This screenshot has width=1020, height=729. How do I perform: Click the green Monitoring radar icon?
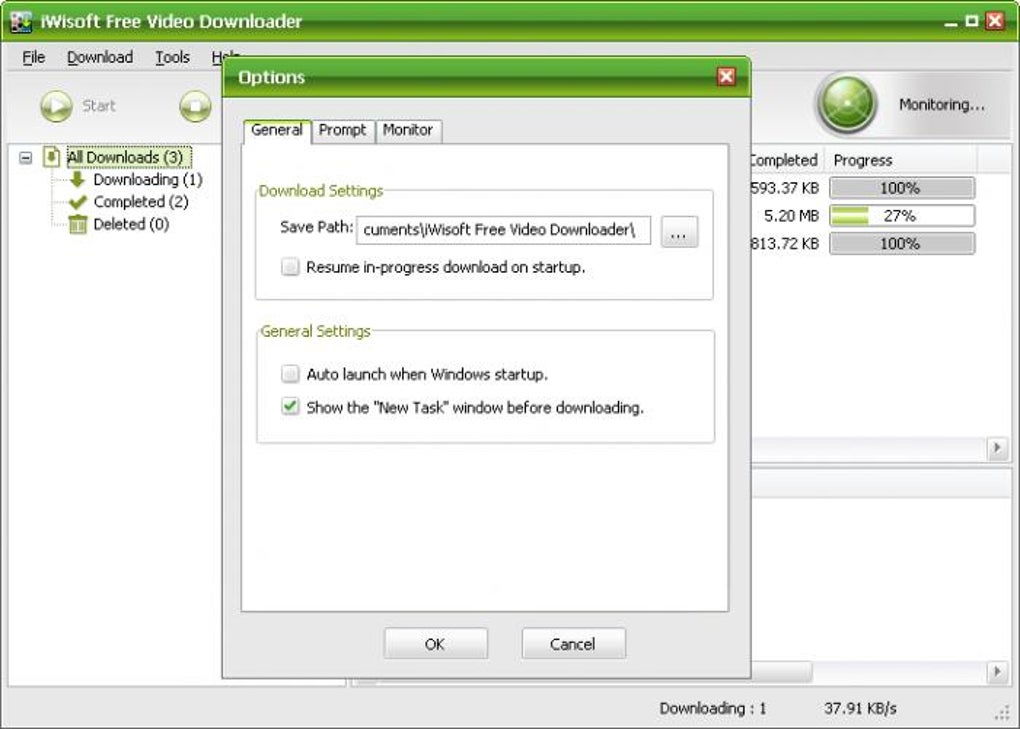pos(847,104)
